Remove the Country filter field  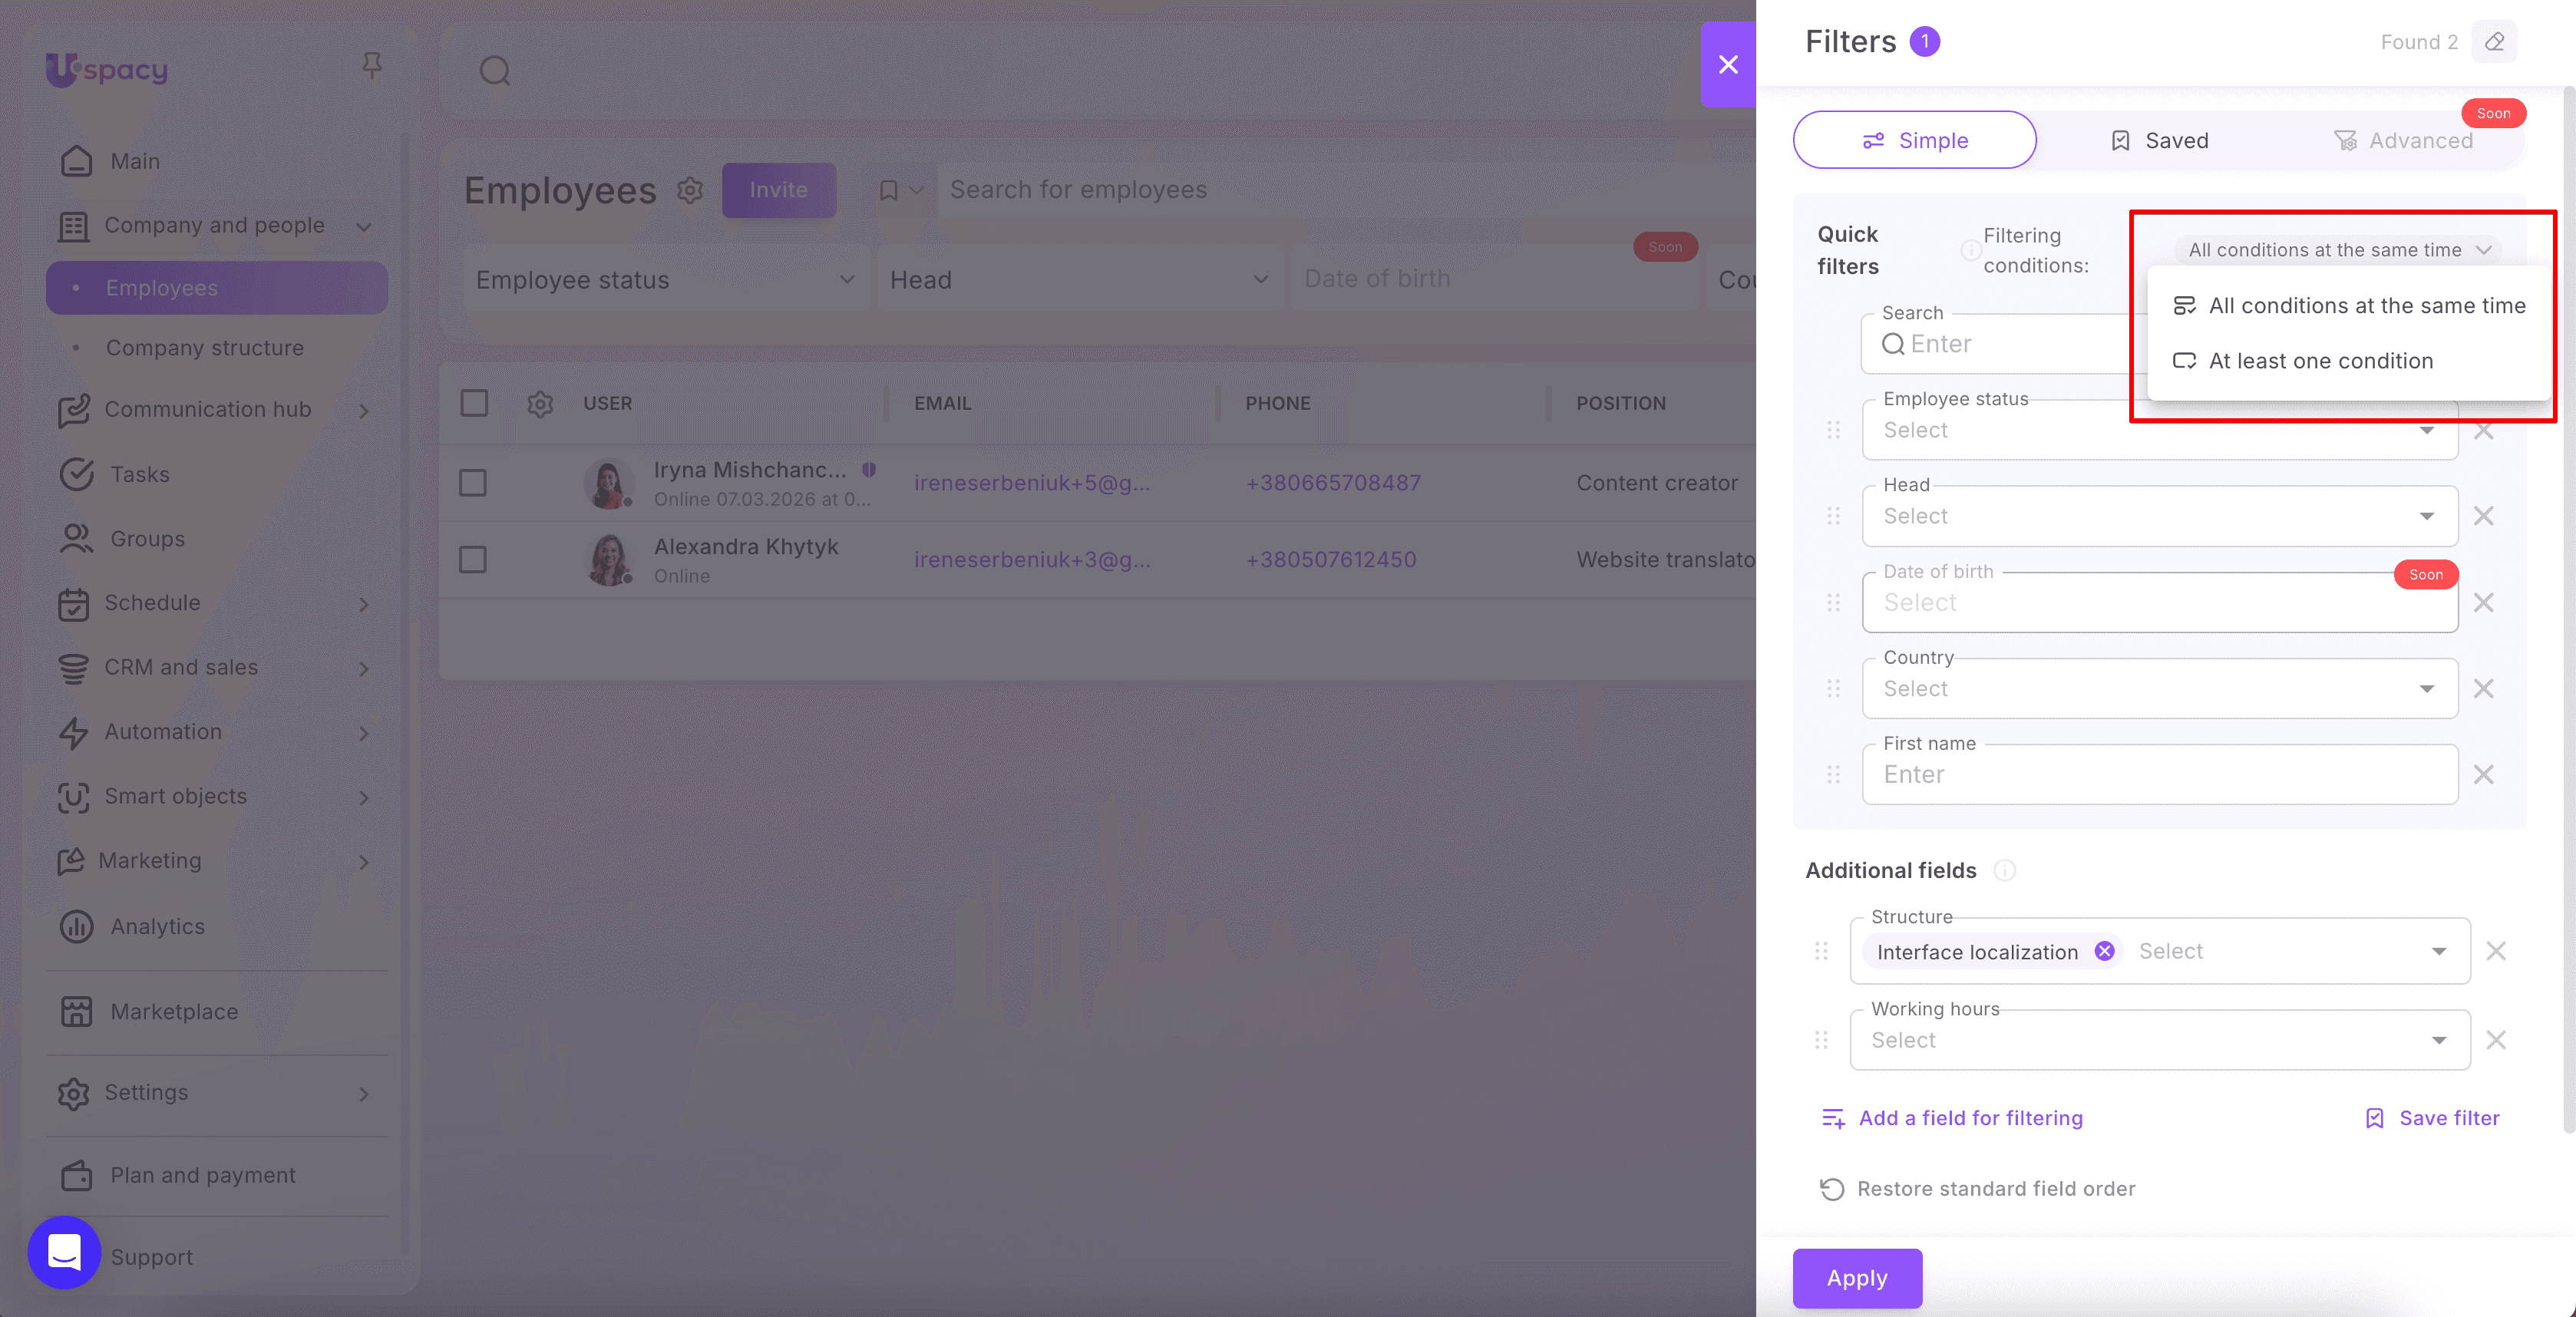pyautogui.click(x=2483, y=688)
